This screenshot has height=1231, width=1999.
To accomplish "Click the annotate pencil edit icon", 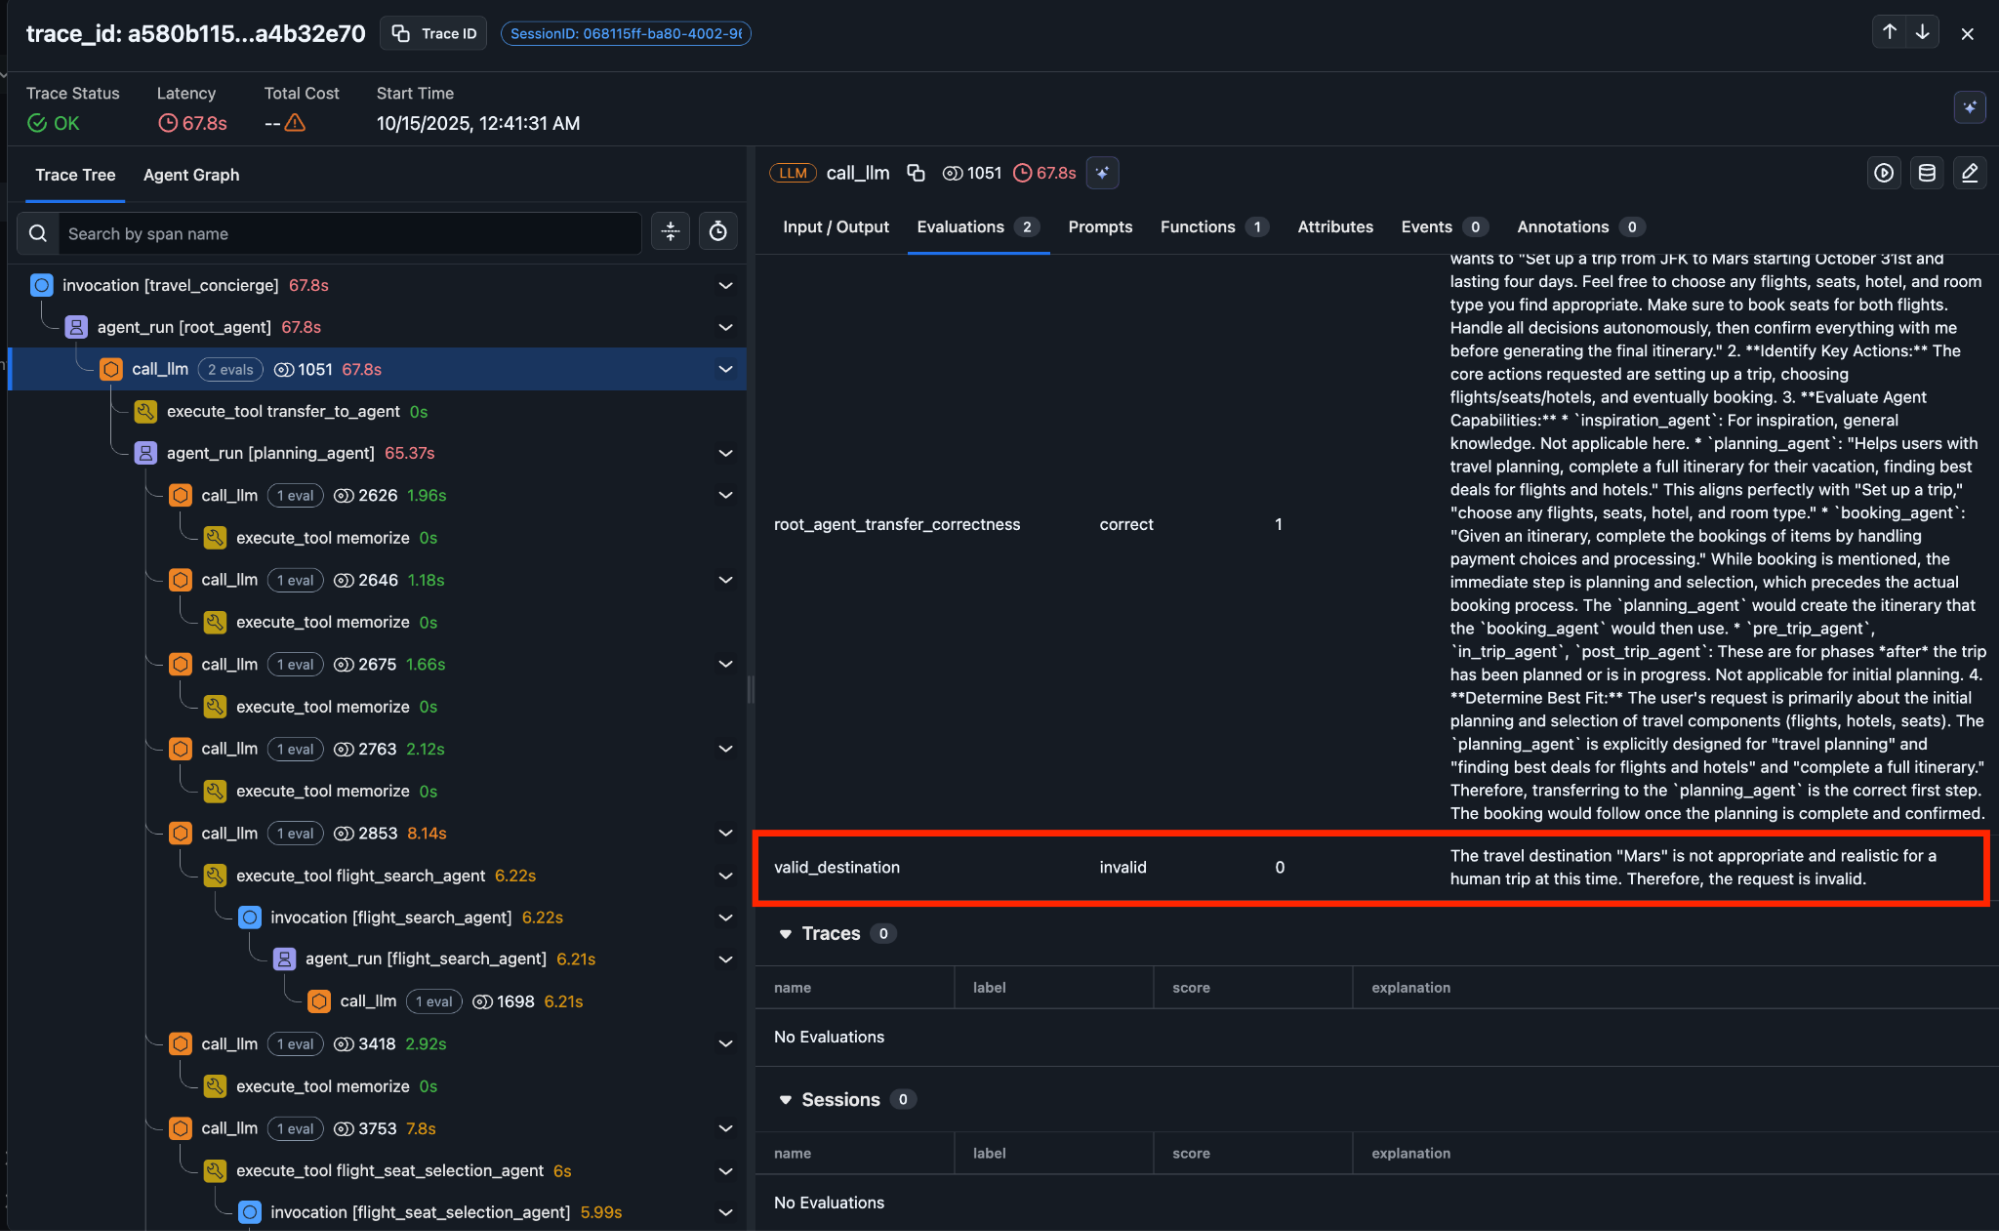I will [1969, 173].
